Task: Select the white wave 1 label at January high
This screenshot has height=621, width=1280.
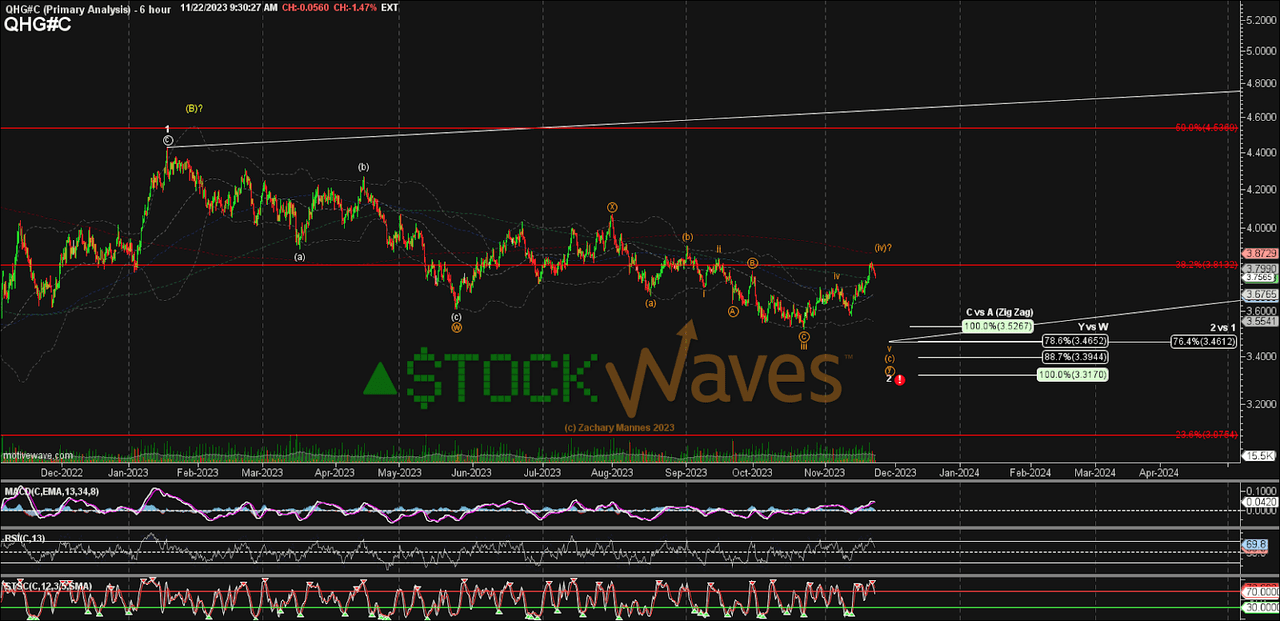Action: point(168,129)
